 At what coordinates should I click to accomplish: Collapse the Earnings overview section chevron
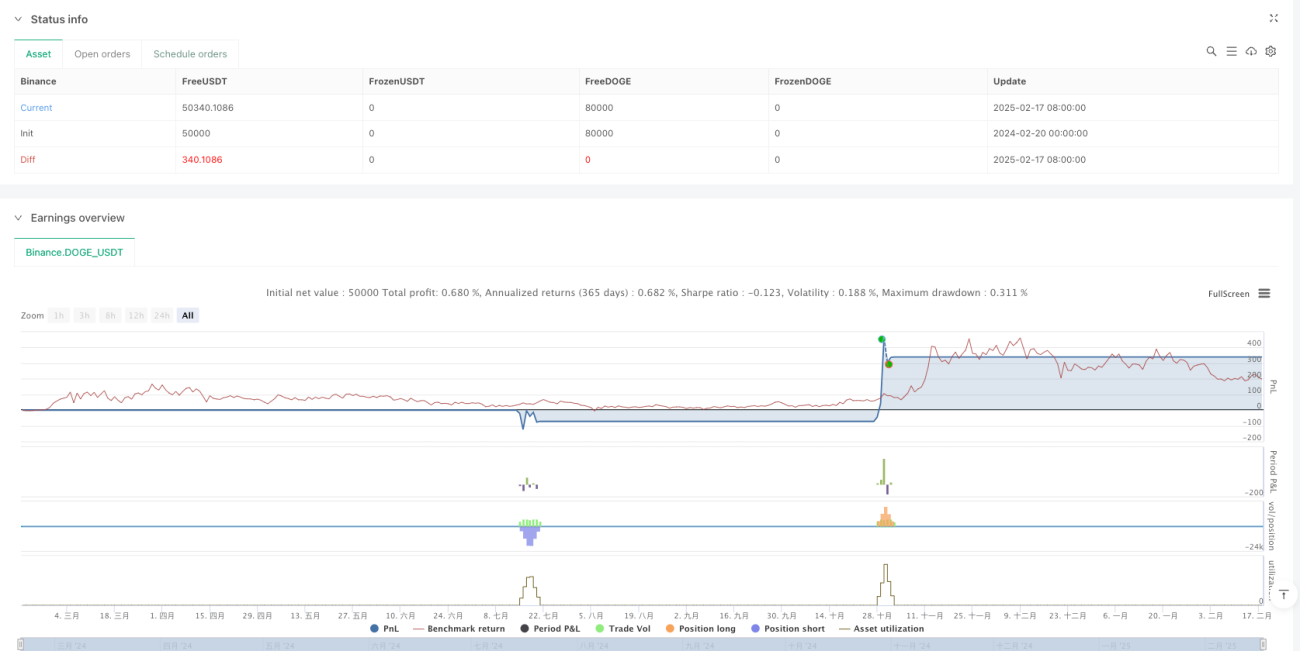coord(18,218)
